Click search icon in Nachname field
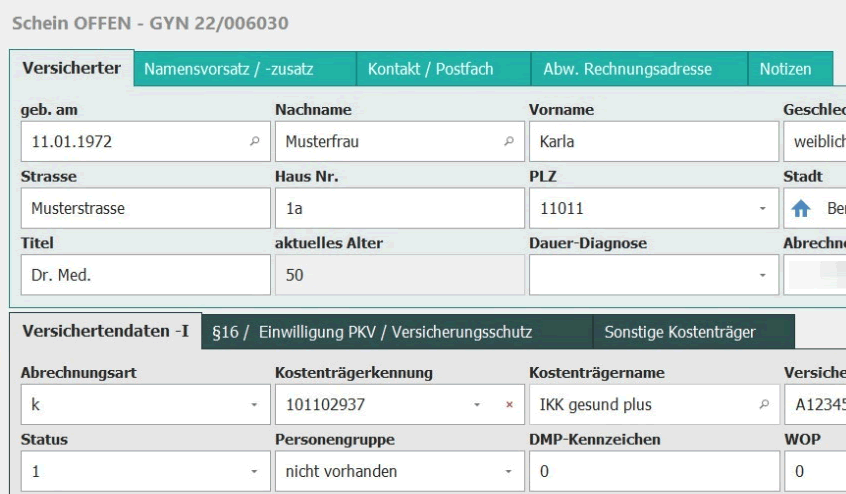 point(507,142)
